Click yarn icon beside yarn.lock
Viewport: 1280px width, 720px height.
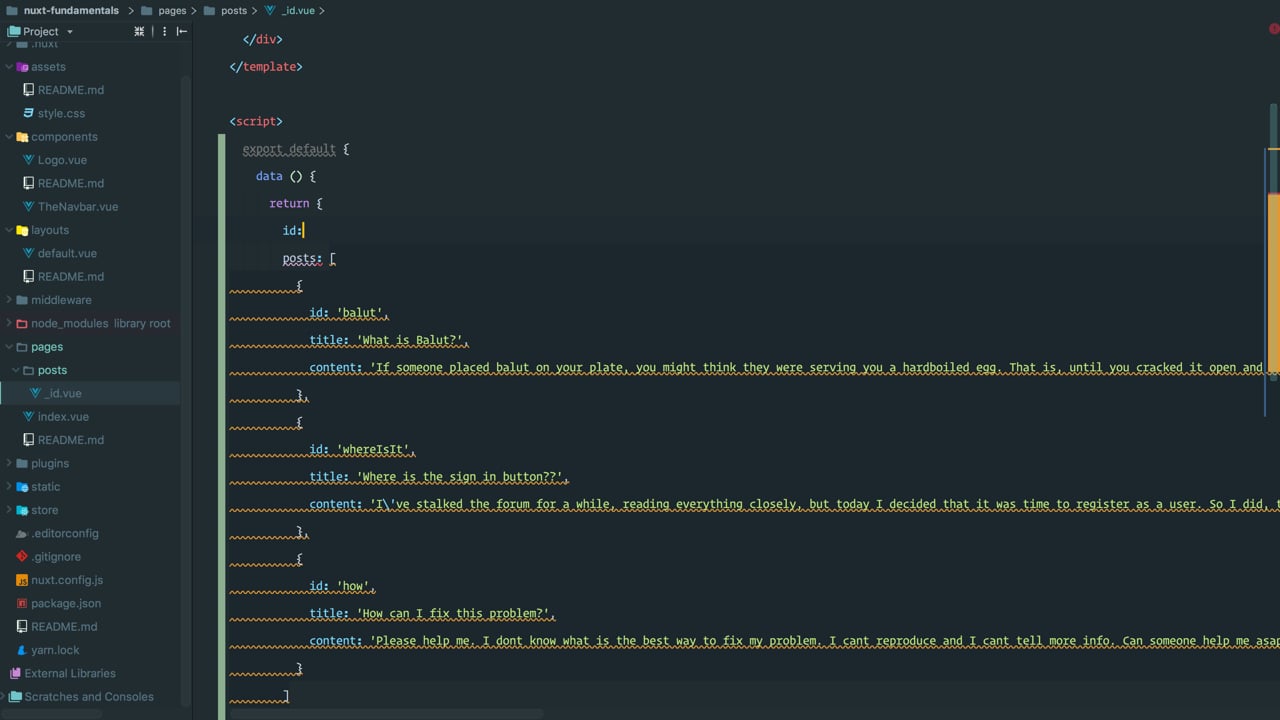tap(22, 650)
